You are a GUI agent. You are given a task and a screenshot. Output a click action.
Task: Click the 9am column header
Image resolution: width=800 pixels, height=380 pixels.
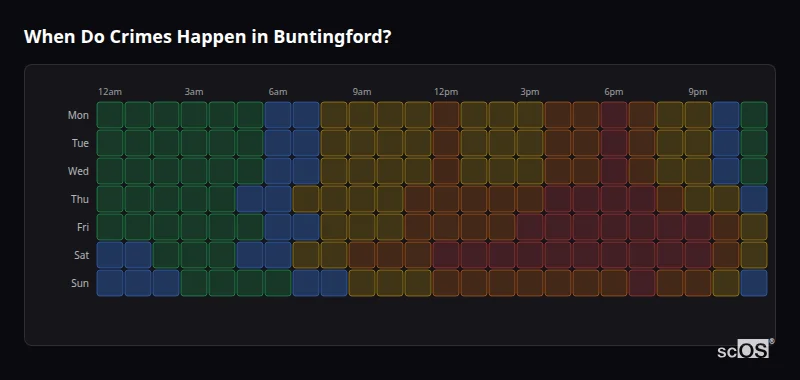click(362, 92)
